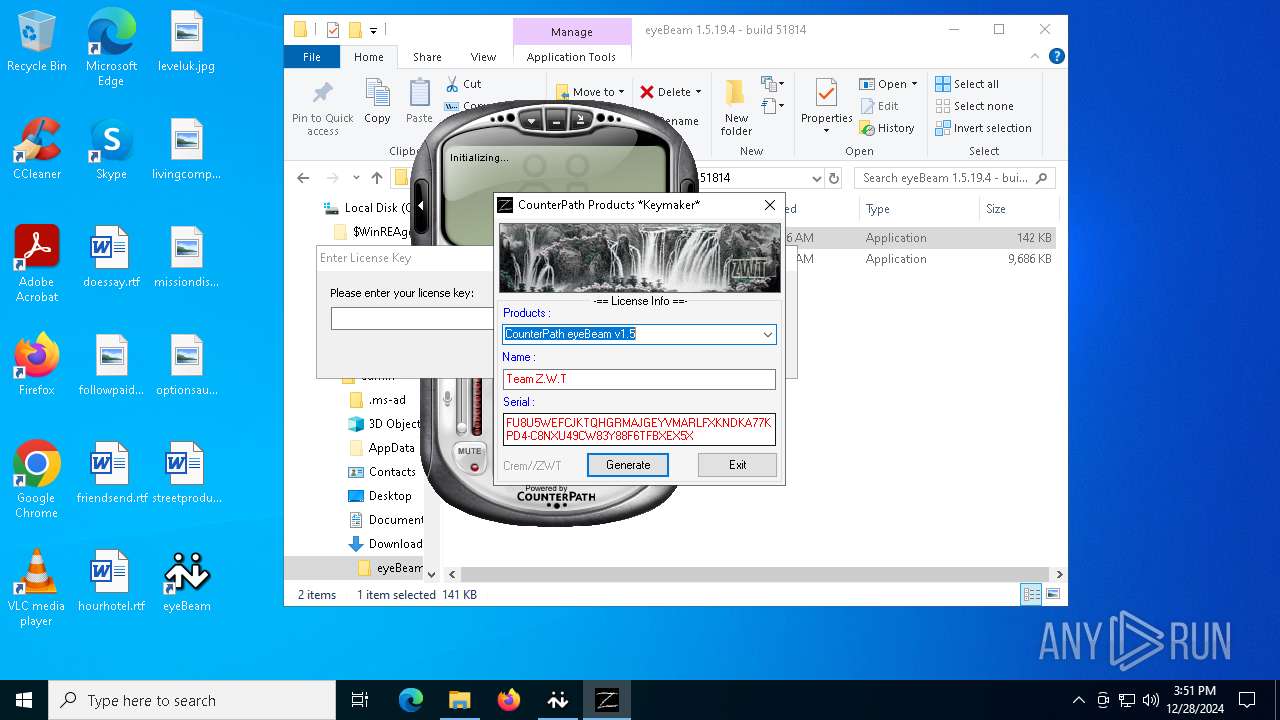The height and width of the screenshot is (720, 1280).
Task: Click Select all in ribbon
Action: coord(967,84)
